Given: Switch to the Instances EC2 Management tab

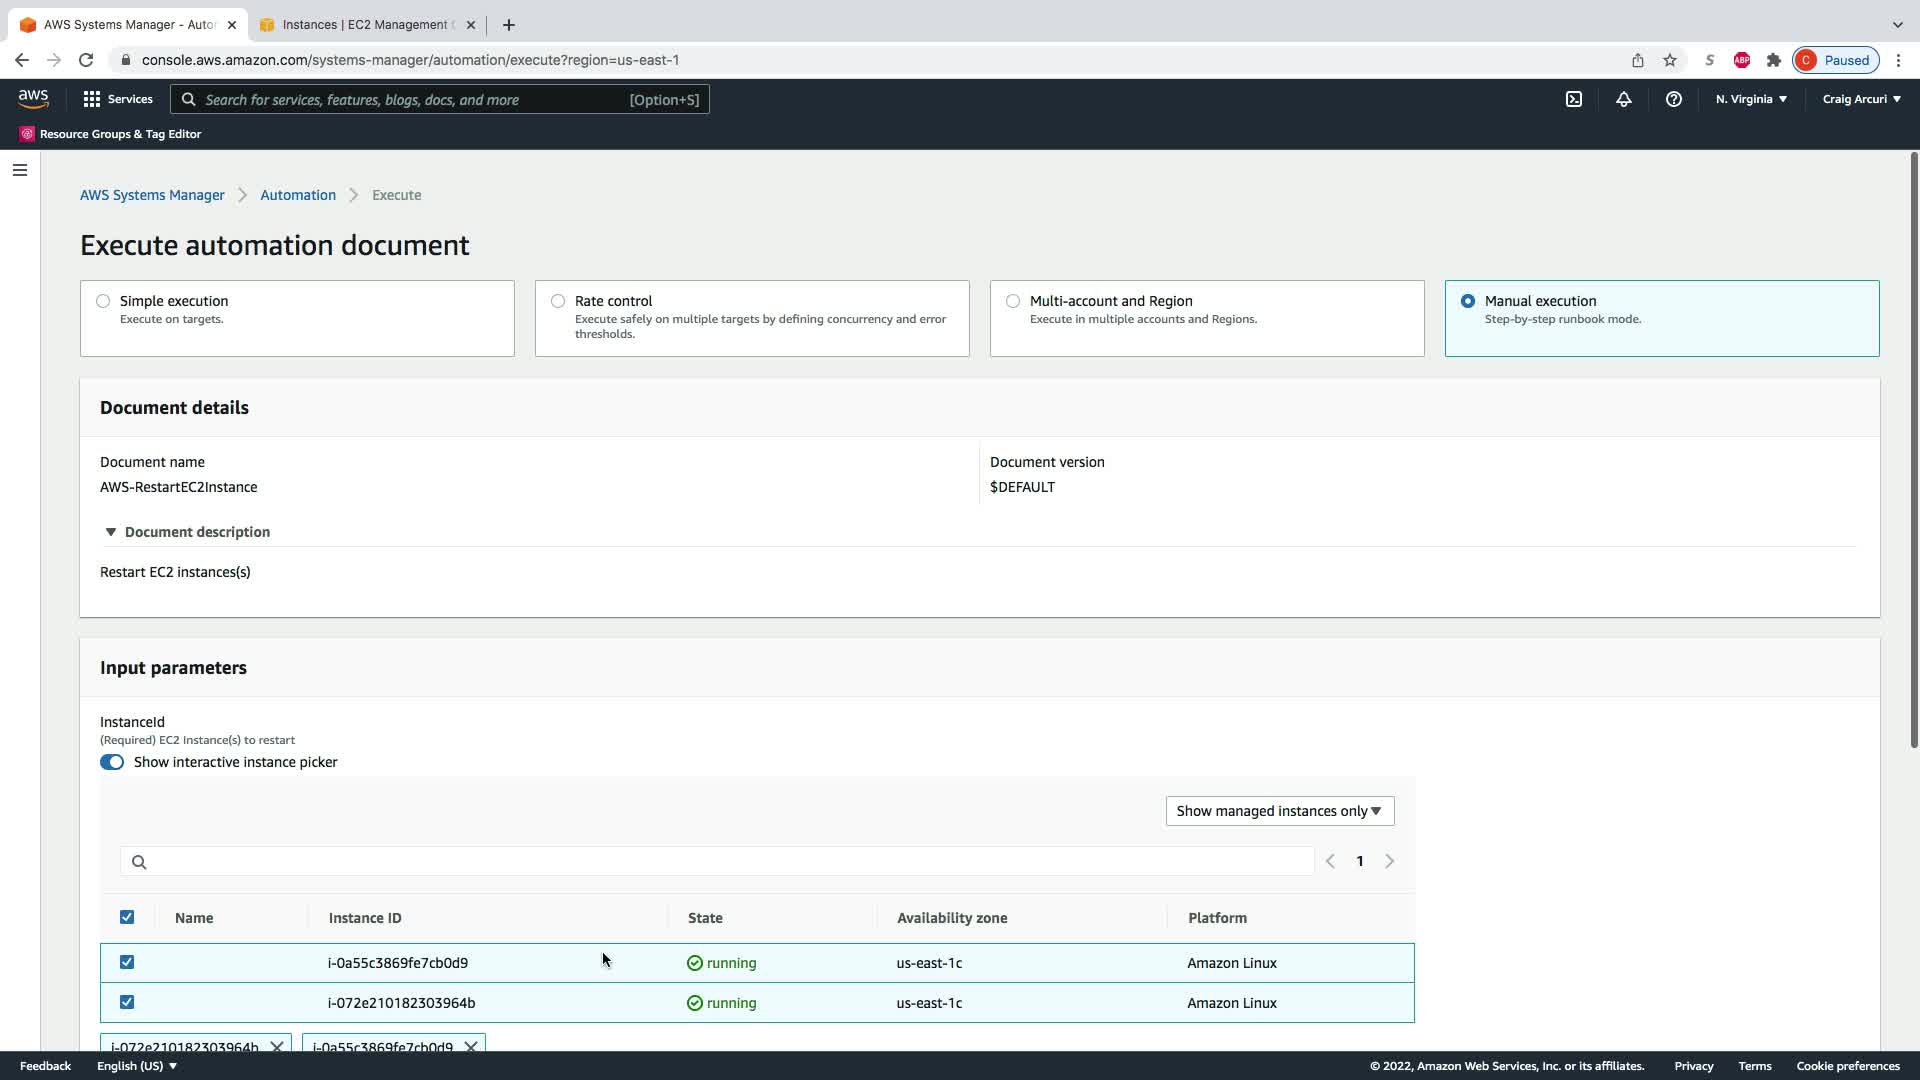Looking at the screenshot, I should [365, 25].
